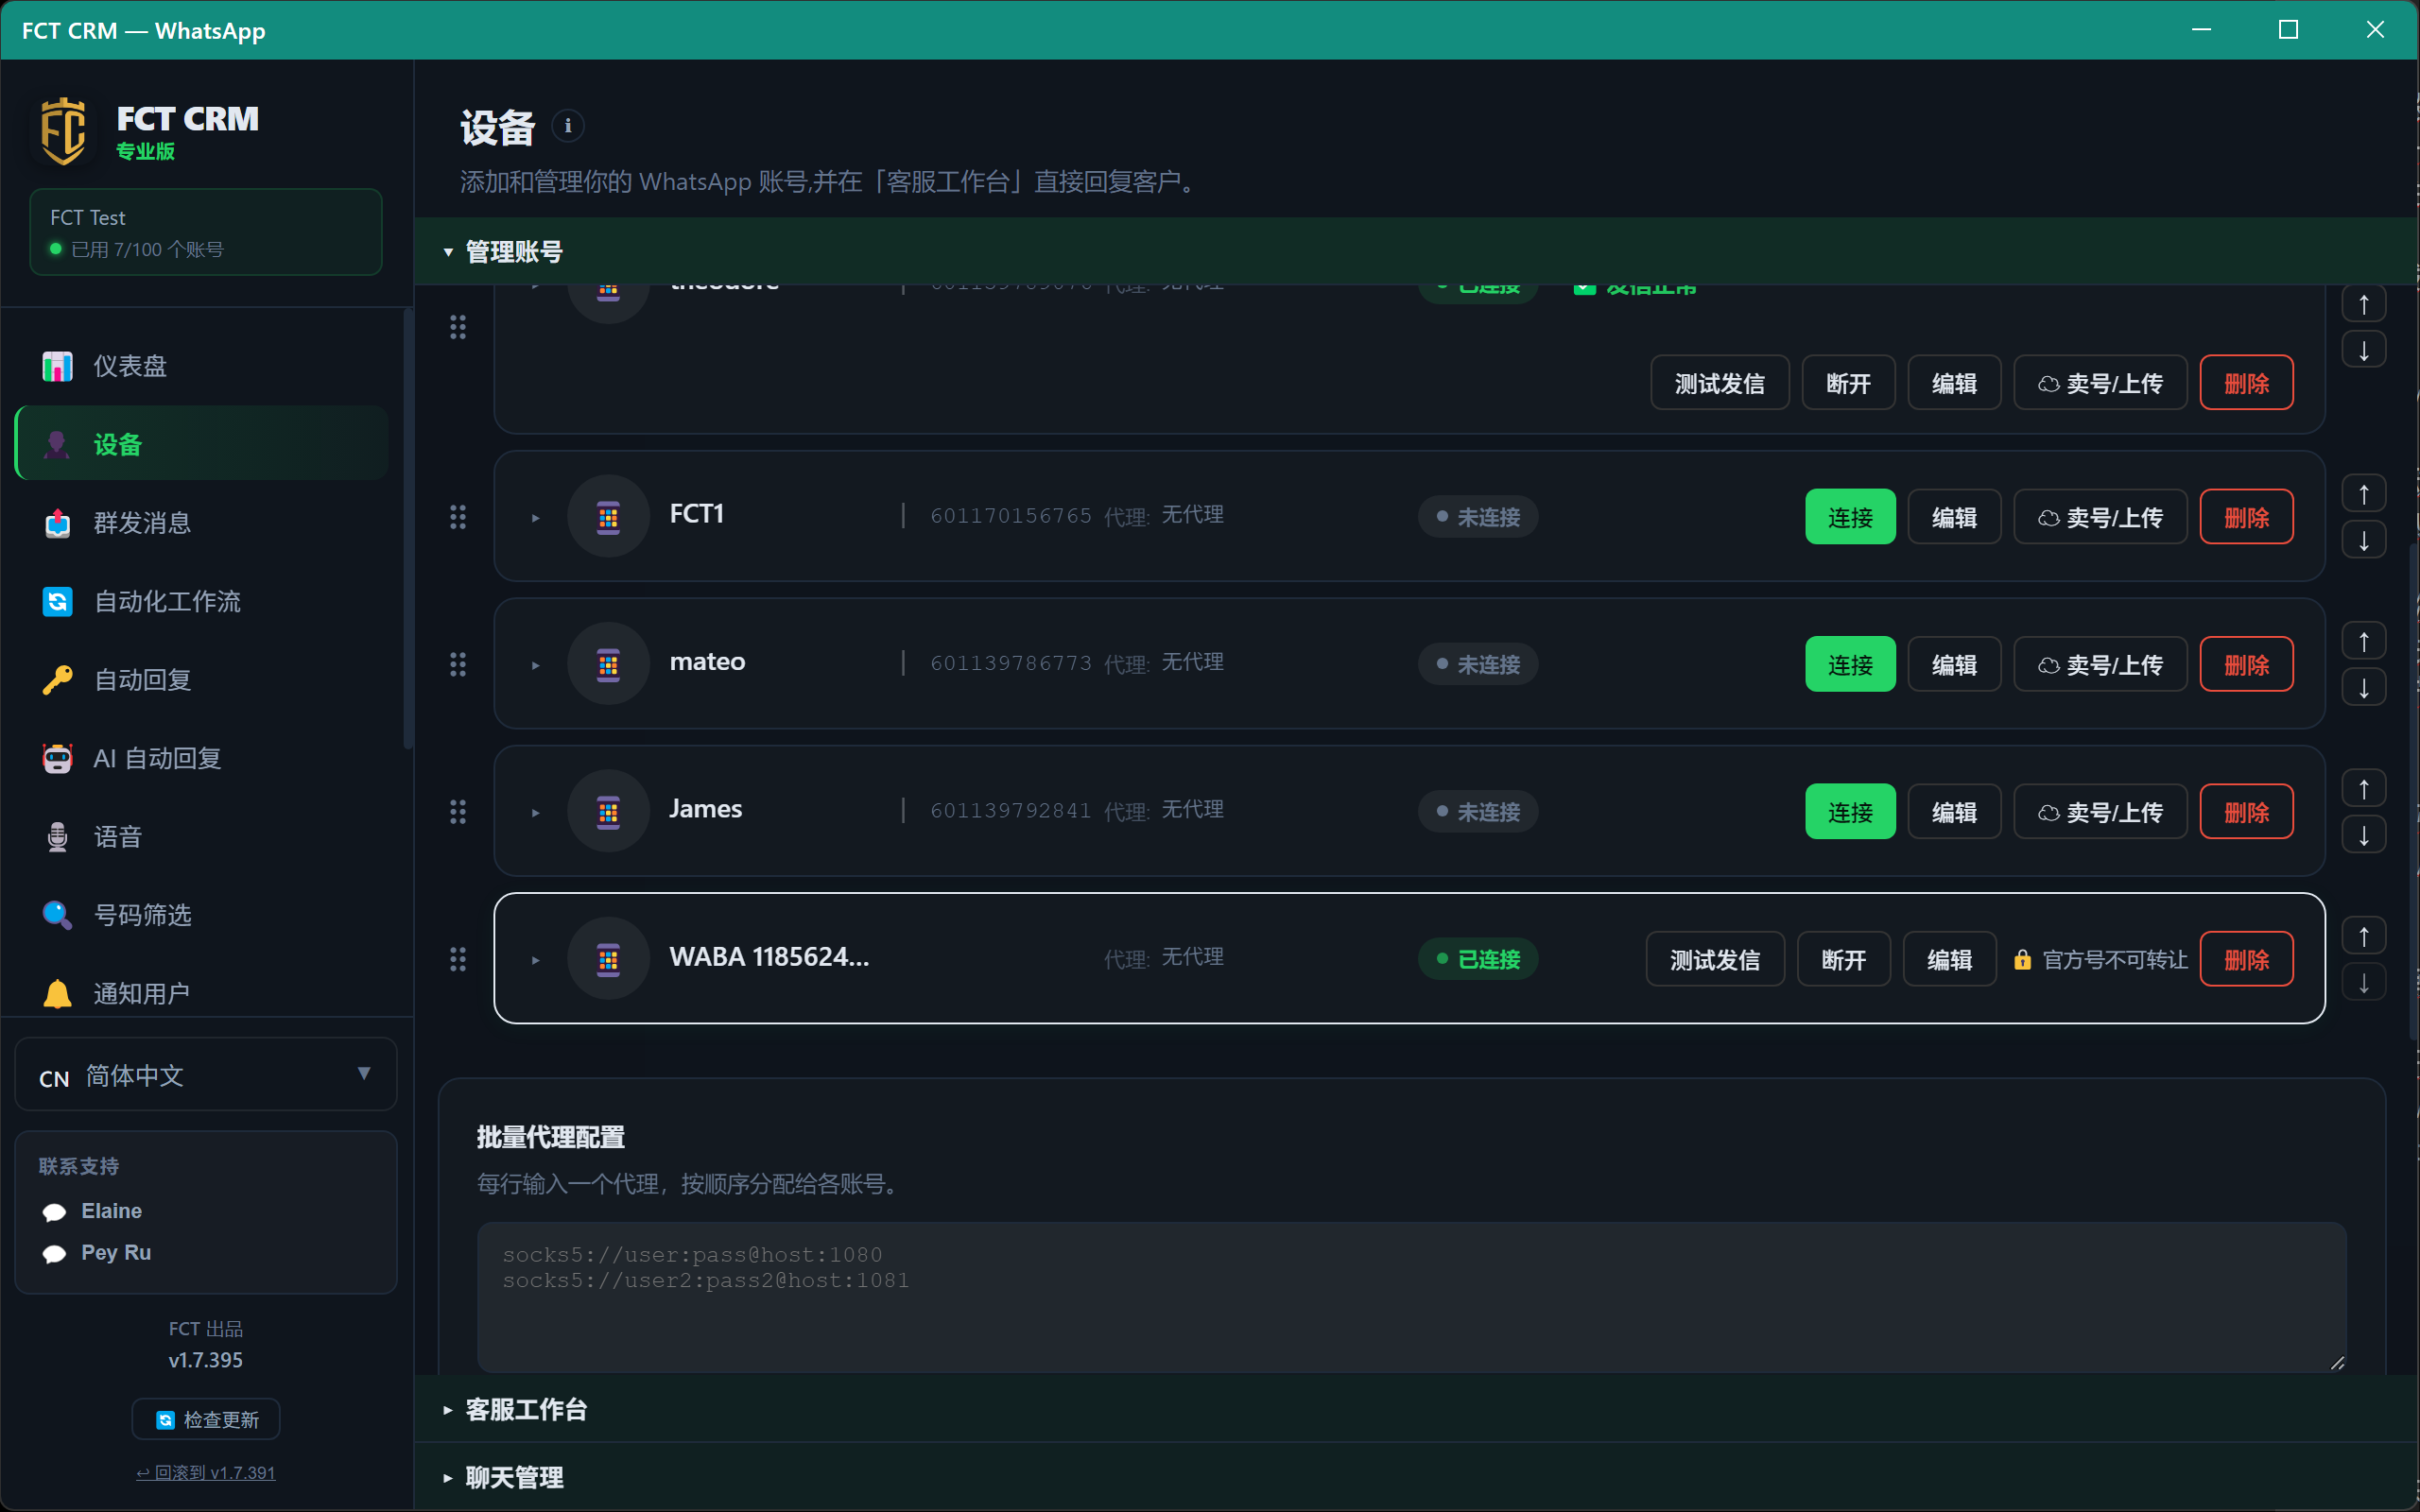This screenshot has height=1512, width=2420.
Task: Click the WABA account avatar icon
Action: click(608, 959)
